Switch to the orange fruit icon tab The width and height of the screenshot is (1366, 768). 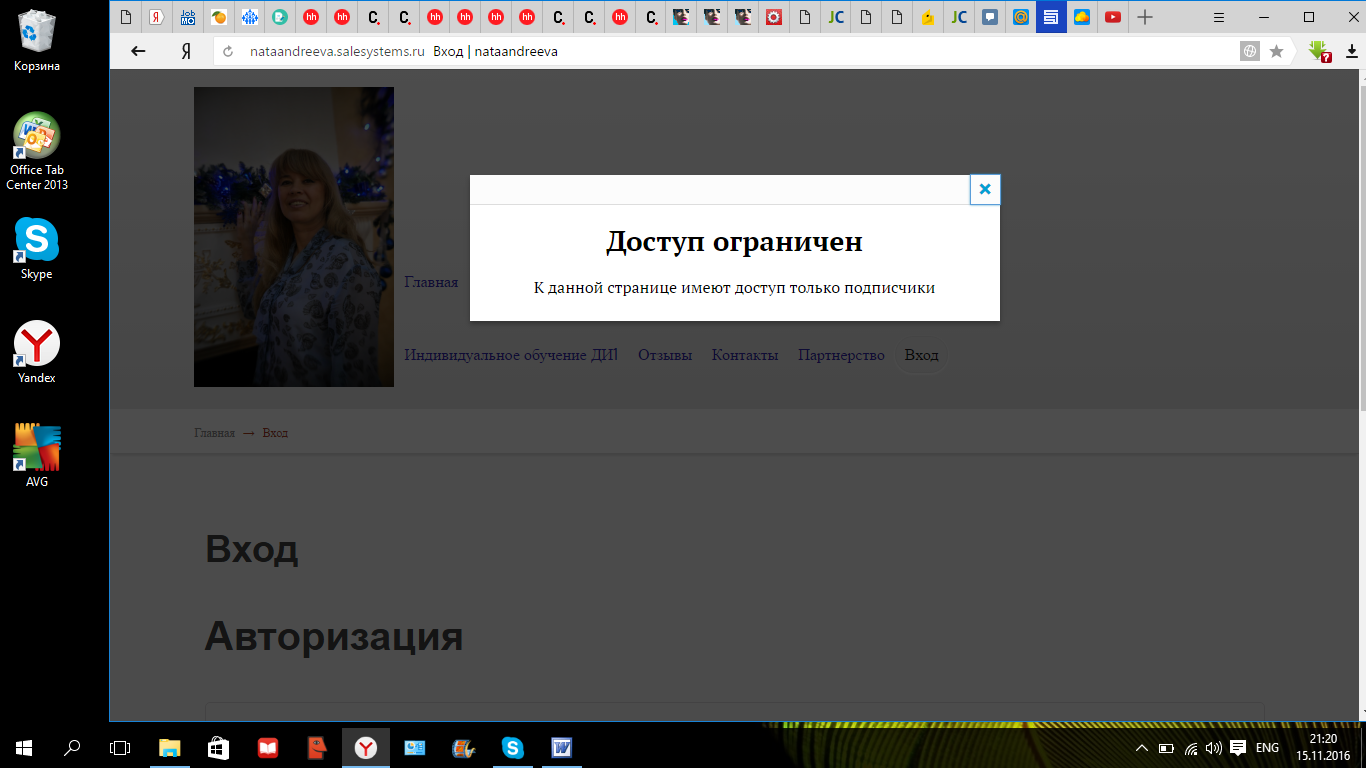[x=219, y=17]
